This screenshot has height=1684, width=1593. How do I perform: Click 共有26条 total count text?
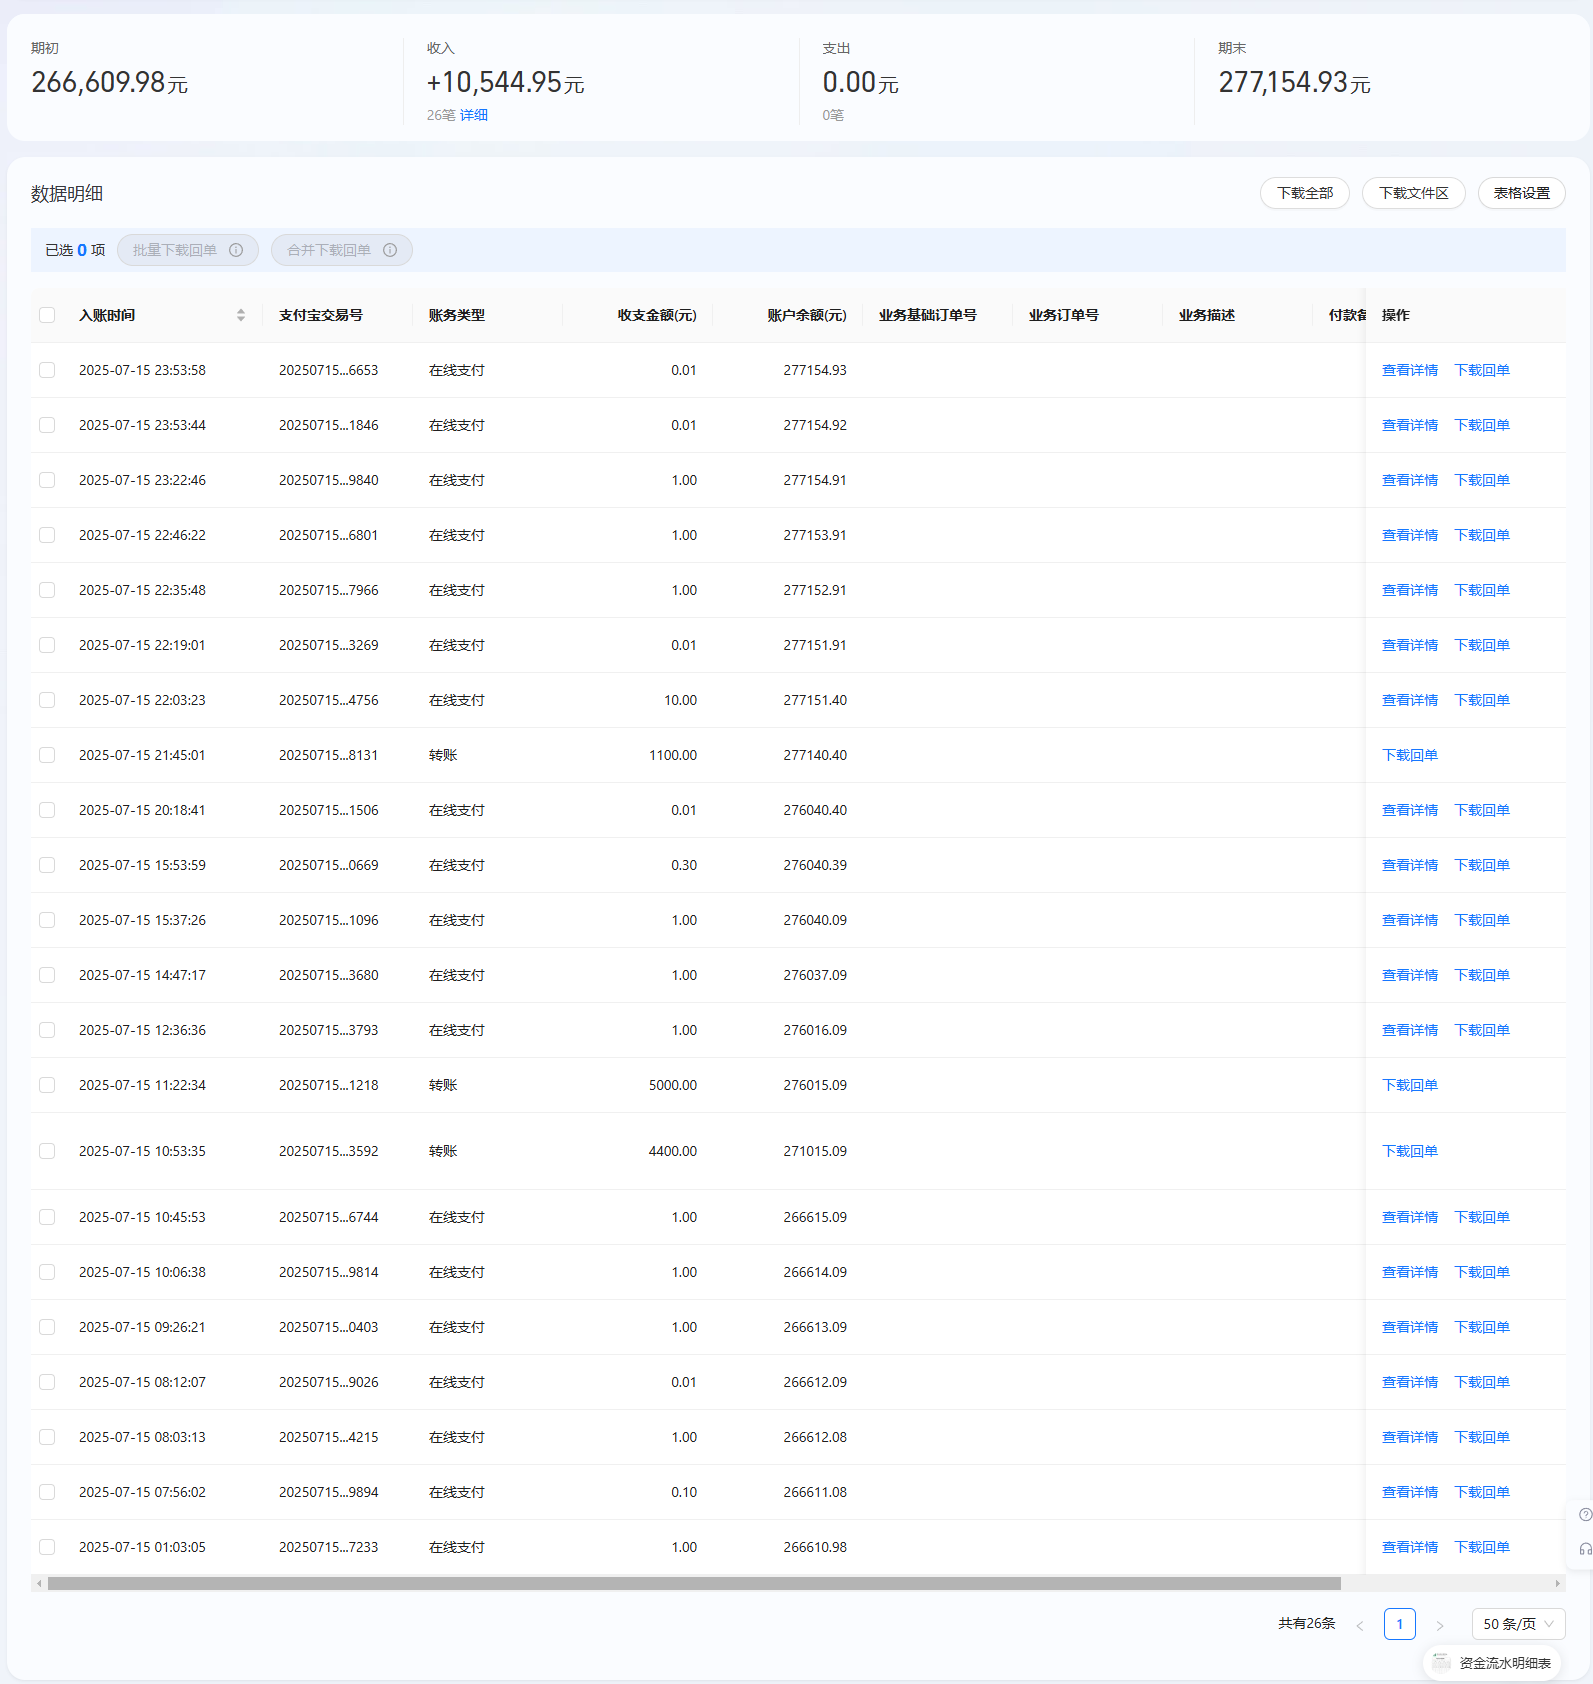[1306, 1624]
